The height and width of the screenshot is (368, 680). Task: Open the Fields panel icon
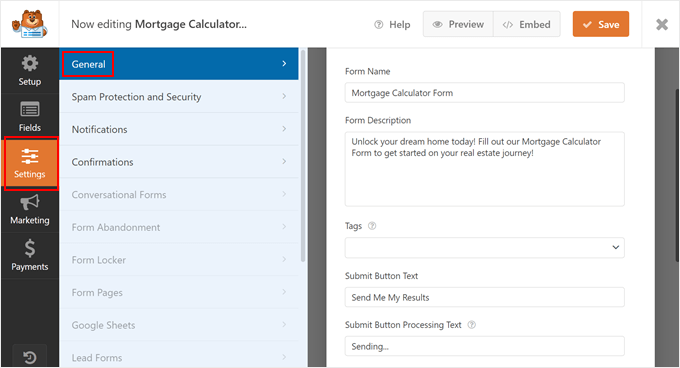[x=29, y=109]
